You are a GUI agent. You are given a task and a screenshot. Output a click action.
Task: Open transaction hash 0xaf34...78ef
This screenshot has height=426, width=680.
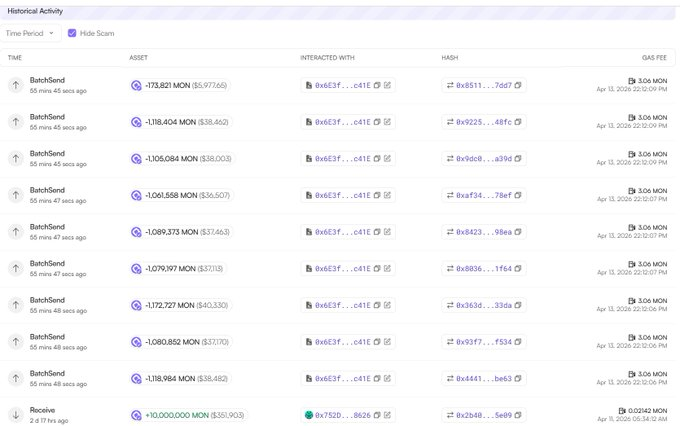pyautogui.click(x=484, y=196)
